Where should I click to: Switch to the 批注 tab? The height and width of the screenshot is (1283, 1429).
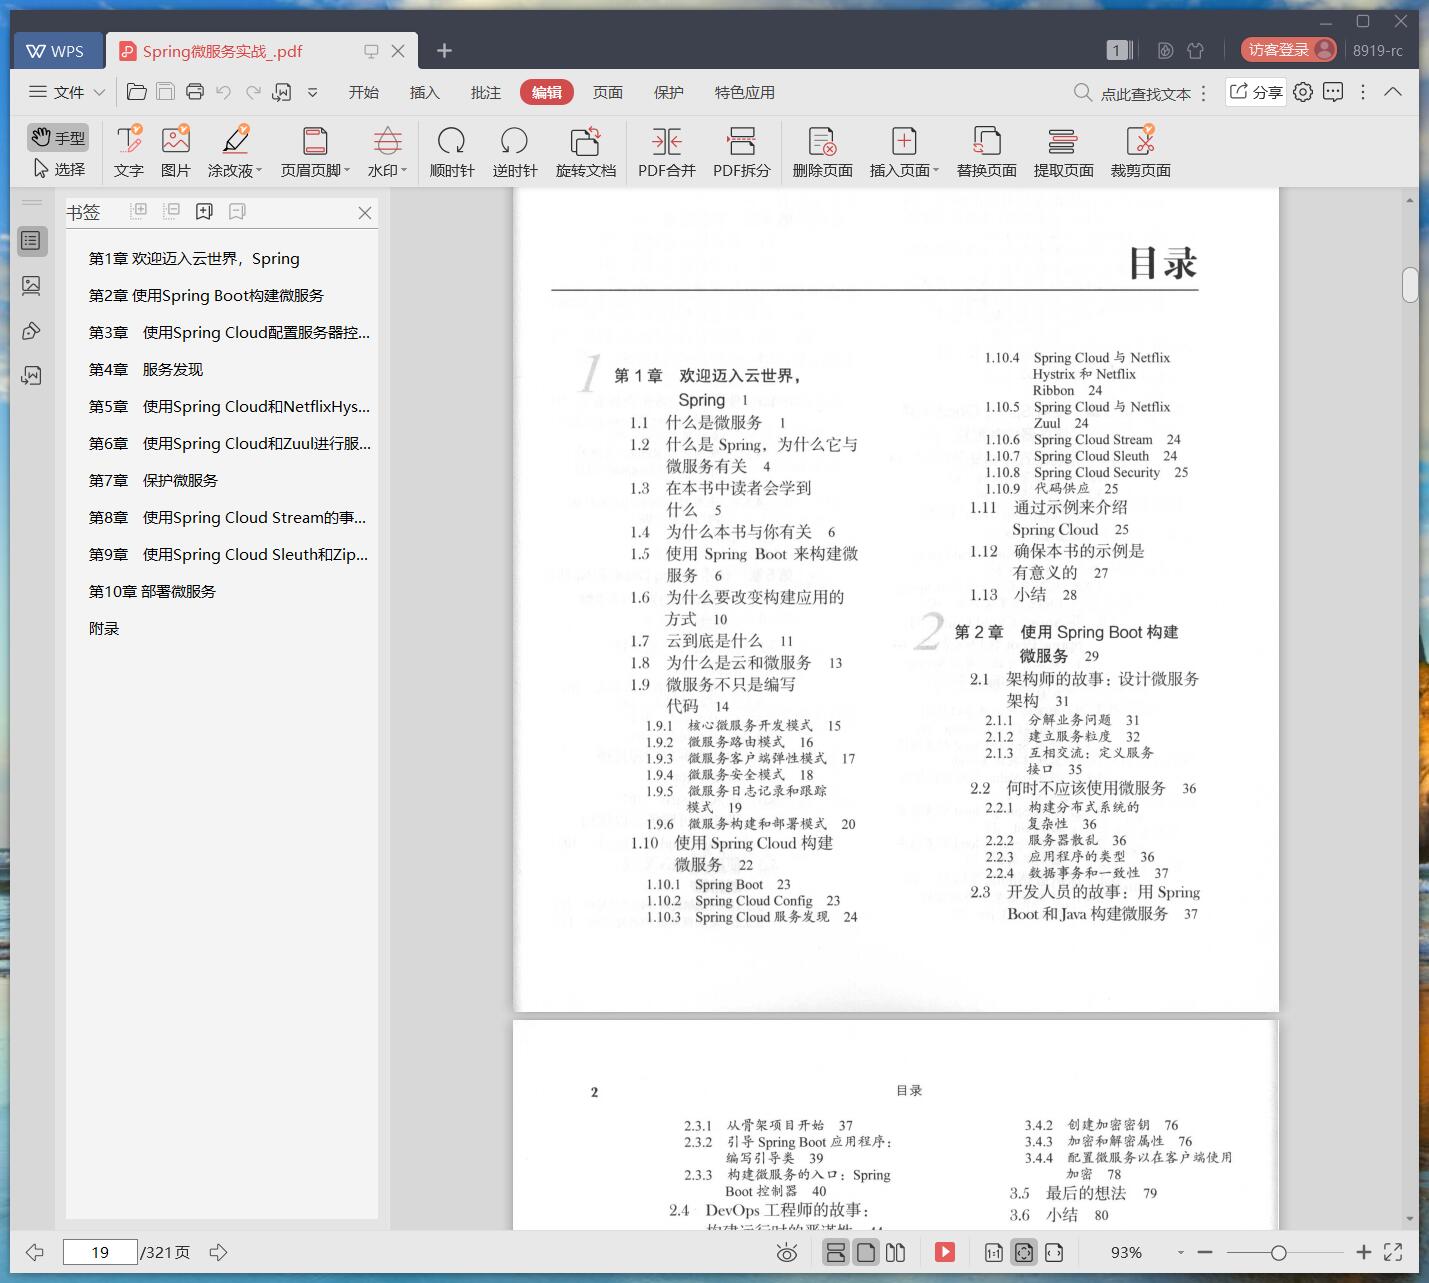[486, 92]
